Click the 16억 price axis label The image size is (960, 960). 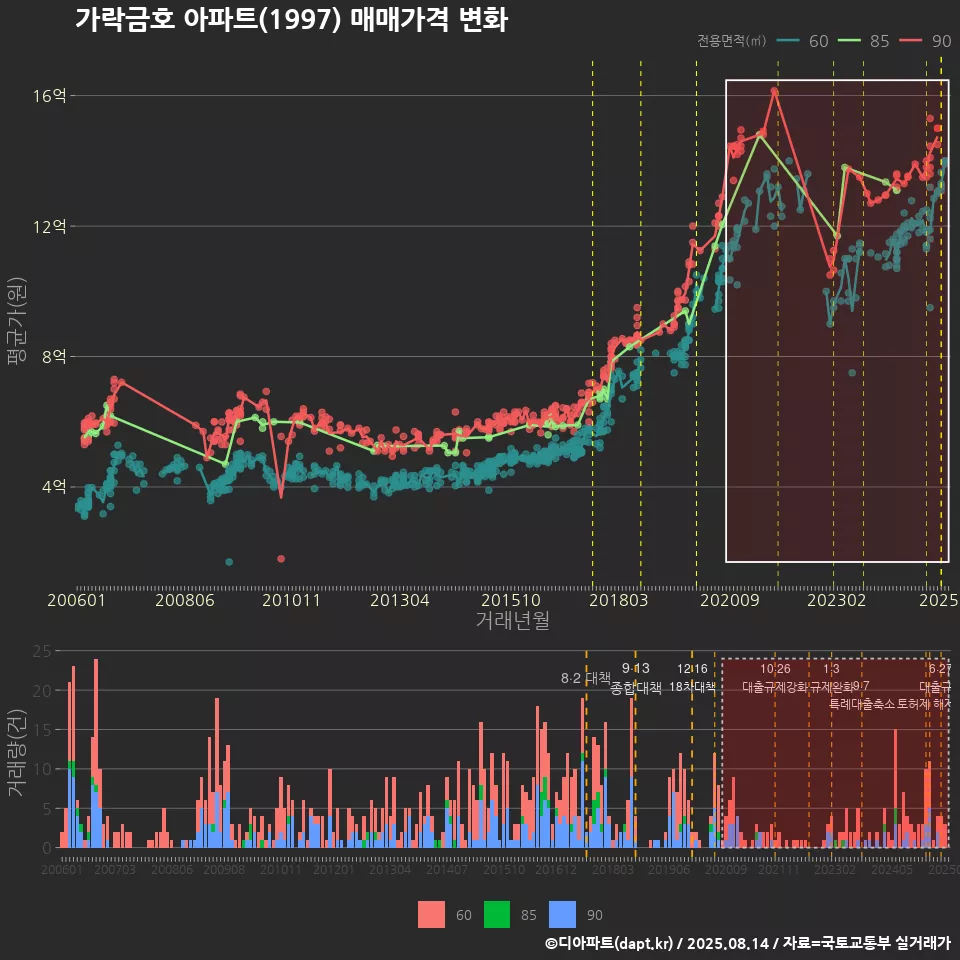(x=50, y=96)
